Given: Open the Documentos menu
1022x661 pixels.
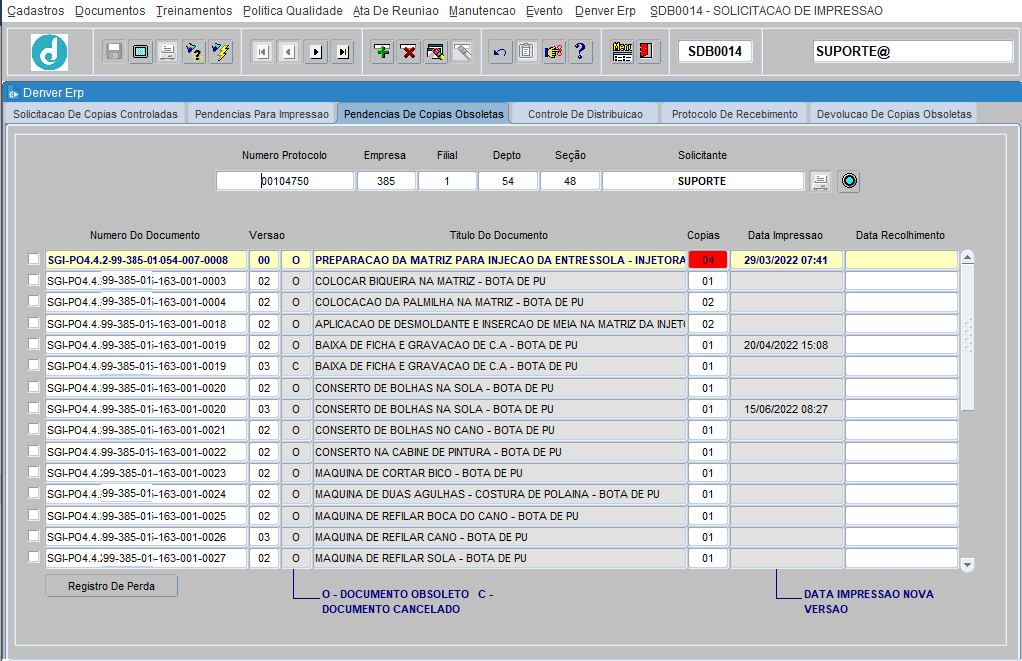Looking at the screenshot, I should 110,11.
